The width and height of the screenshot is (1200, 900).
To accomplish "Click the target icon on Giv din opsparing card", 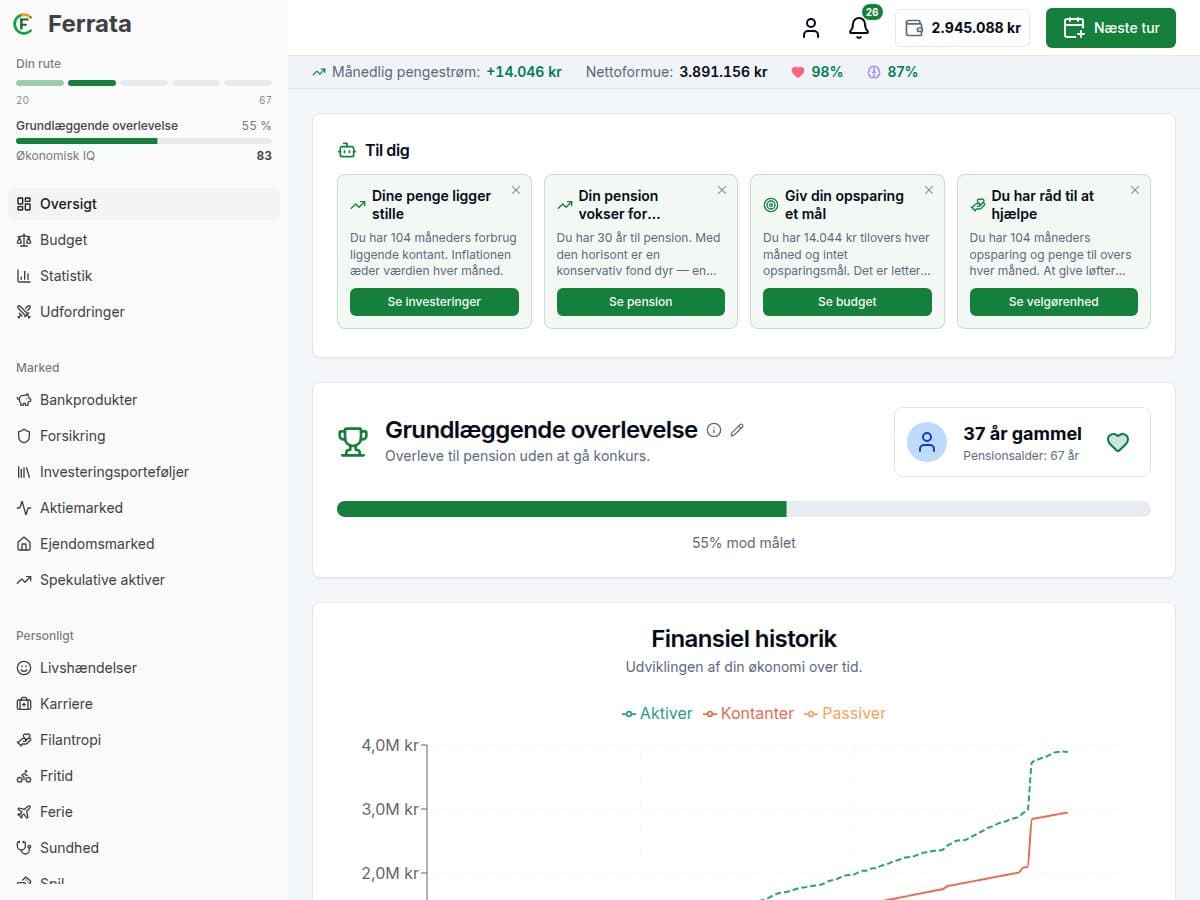I will [x=770, y=205].
